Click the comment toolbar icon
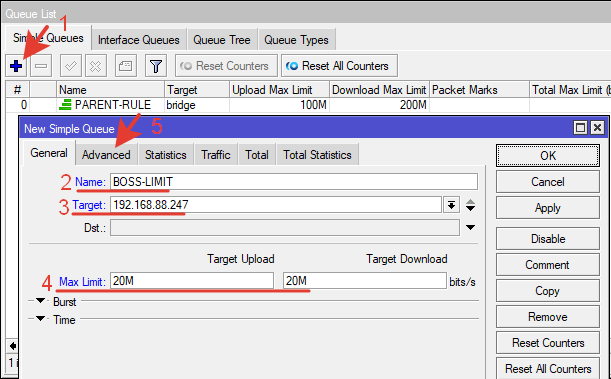This screenshot has width=611, height=379. click(125, 66)
